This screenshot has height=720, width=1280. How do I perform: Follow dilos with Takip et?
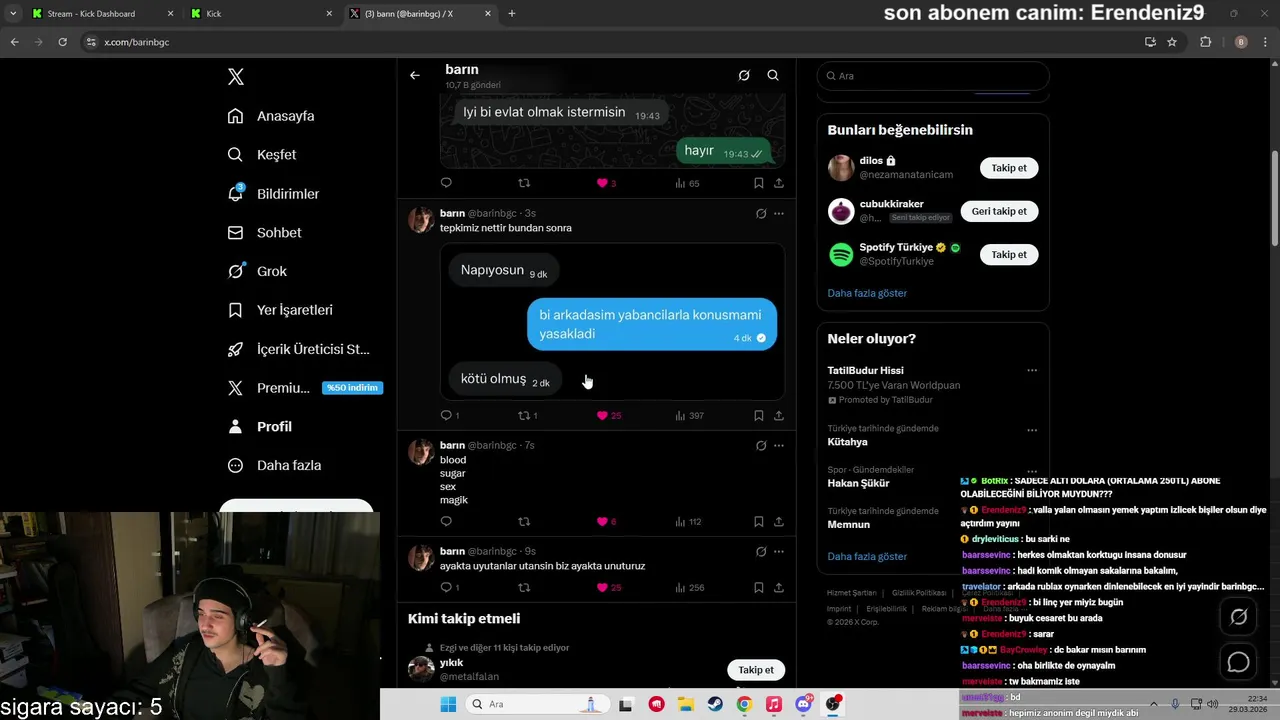coord(1009,168)
